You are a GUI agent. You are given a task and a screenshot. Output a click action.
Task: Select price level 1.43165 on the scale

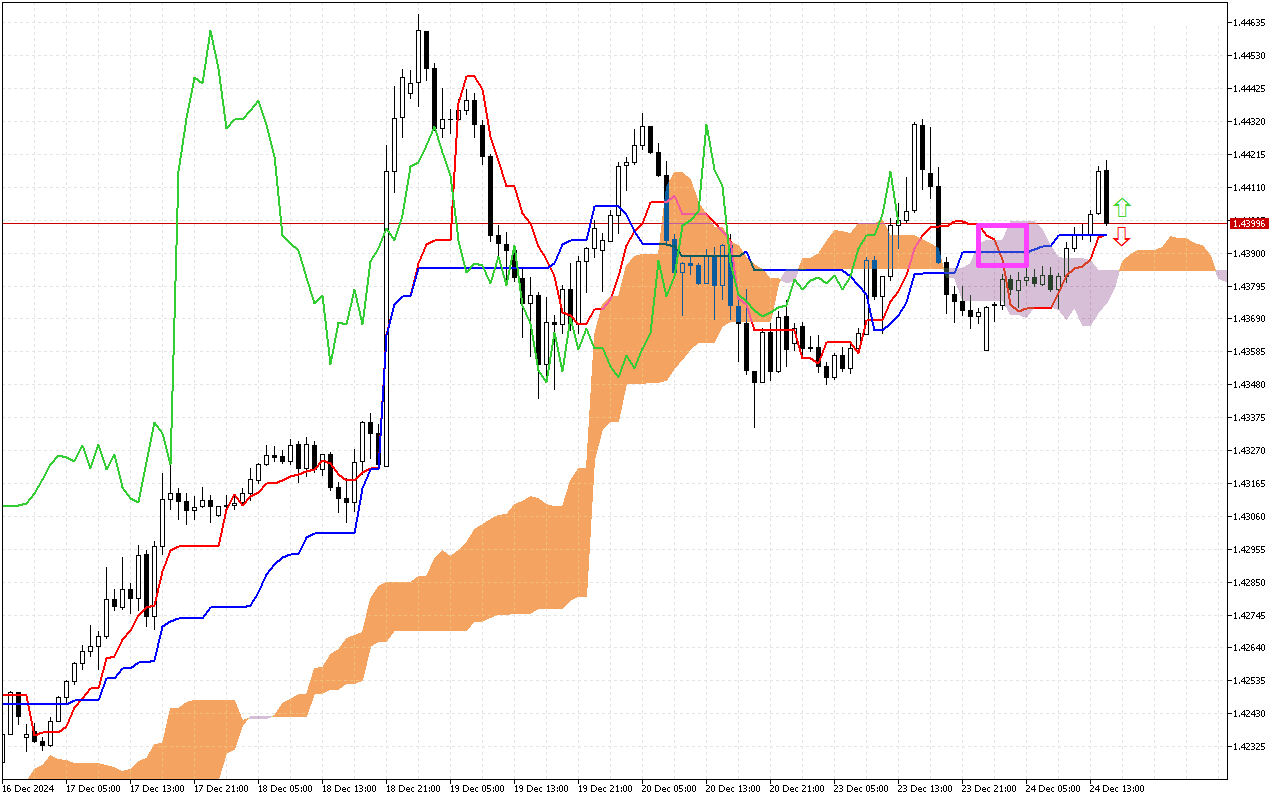1250,484
